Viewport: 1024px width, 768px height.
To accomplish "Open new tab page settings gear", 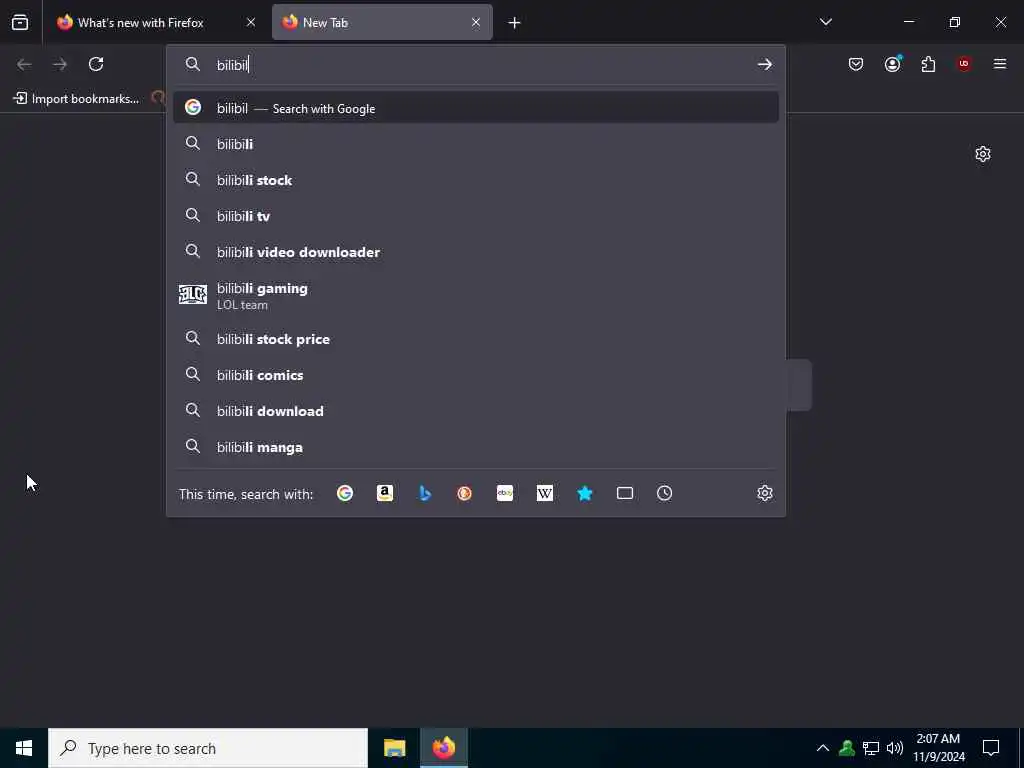I will pyautogui.click(x=983, y=154).
